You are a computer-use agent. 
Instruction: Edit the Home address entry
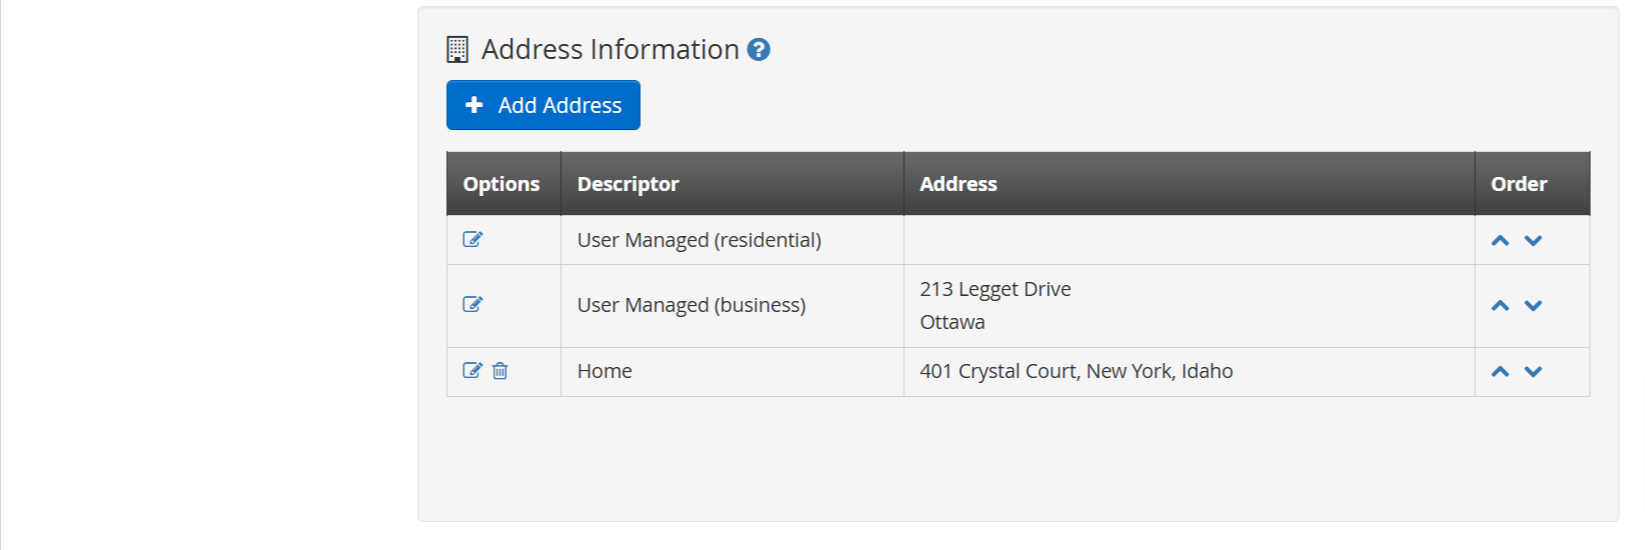pyautogui.click(x=472, y=370)
